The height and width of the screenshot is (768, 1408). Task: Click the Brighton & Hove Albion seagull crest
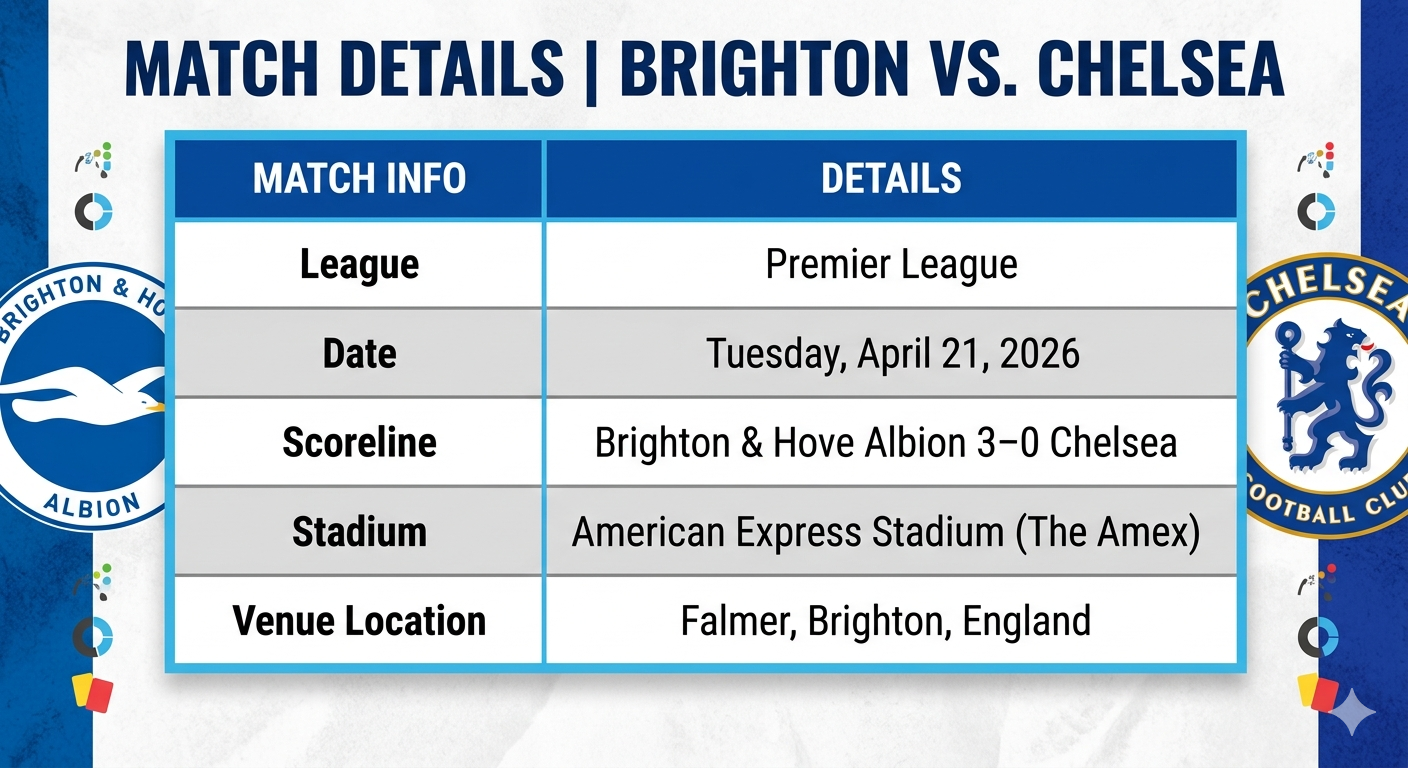82,396
